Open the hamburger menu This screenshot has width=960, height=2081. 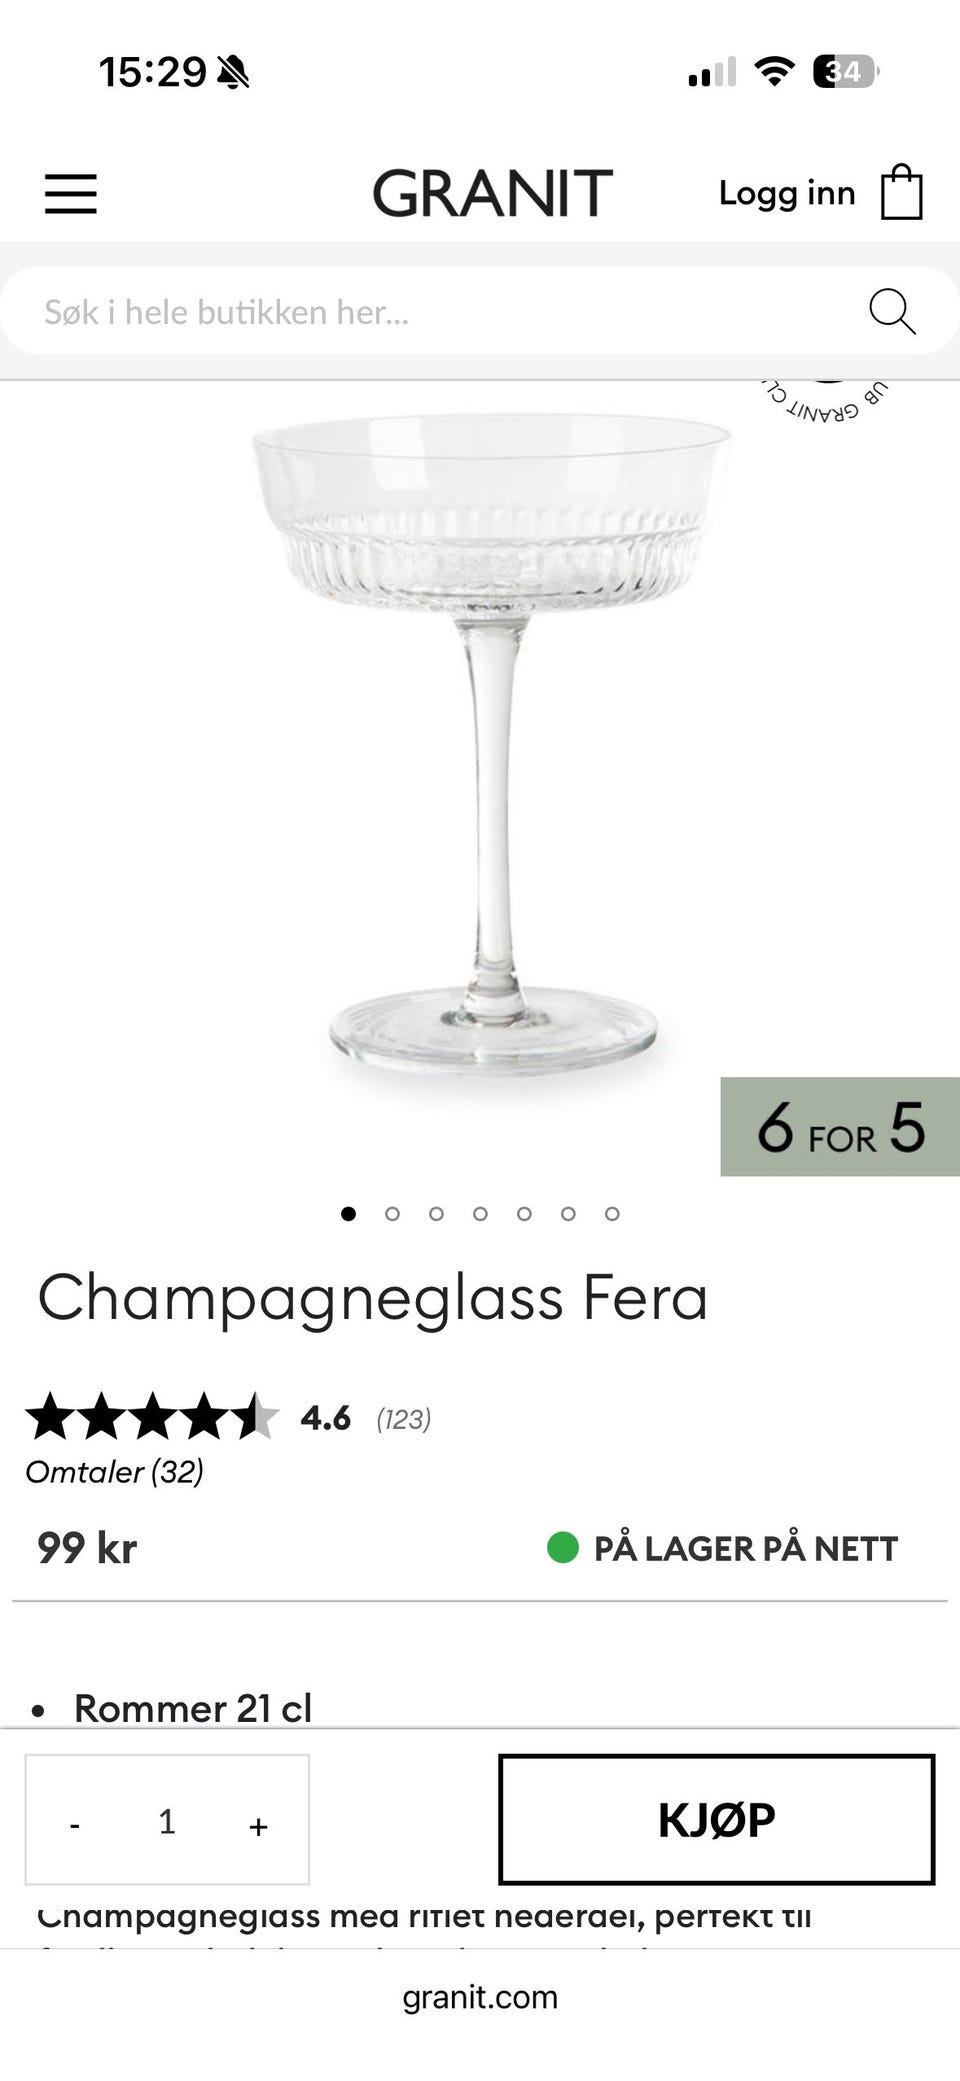click(x=71, y=194)
